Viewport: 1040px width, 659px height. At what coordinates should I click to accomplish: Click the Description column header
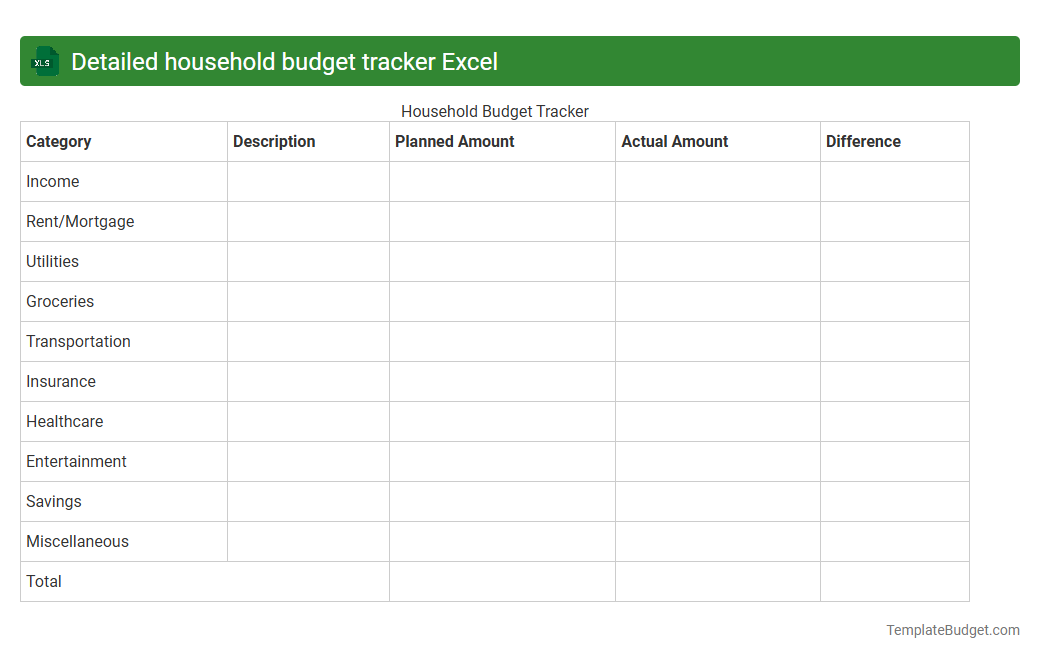click(274, 141)
